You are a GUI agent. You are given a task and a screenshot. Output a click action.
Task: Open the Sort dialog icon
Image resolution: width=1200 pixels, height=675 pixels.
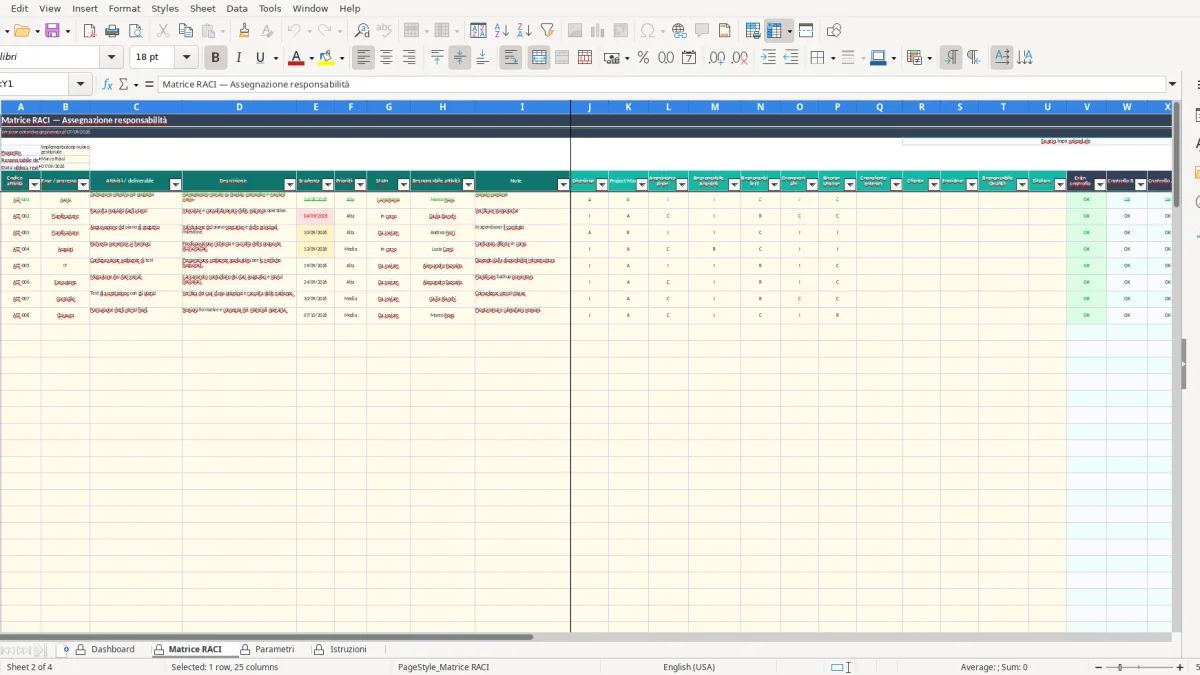pos(479,31)
